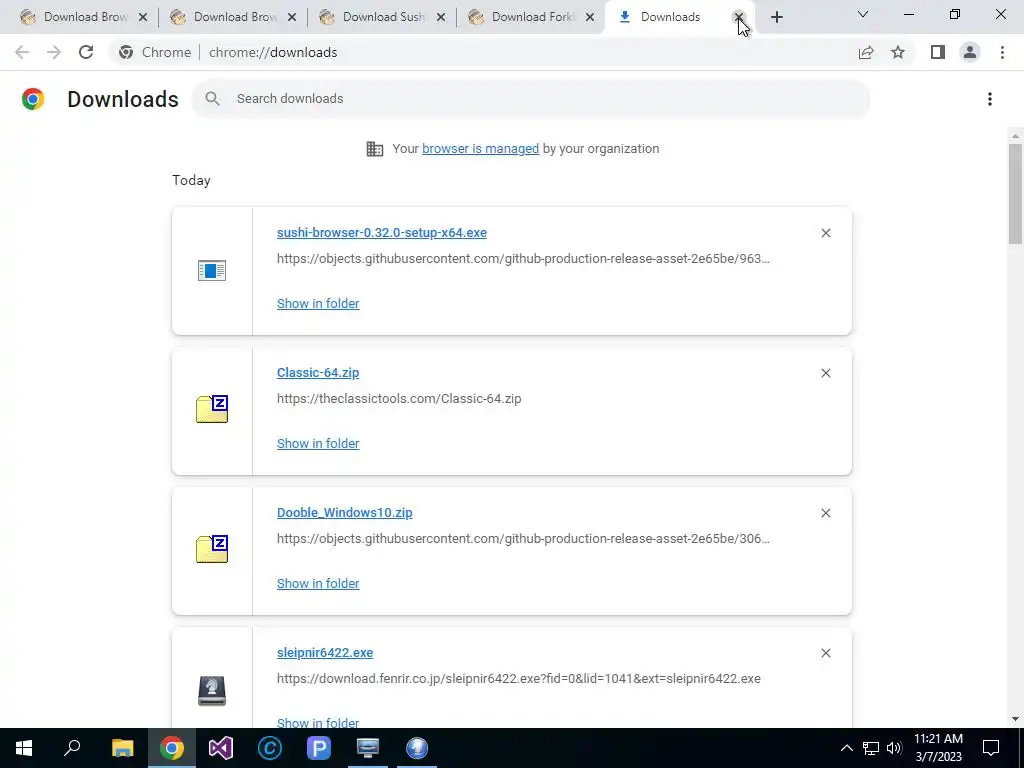The image size is (1024, 768).
Task: Remove sleipnir6422.exe from the list
Action: click(x=826, y=653)
